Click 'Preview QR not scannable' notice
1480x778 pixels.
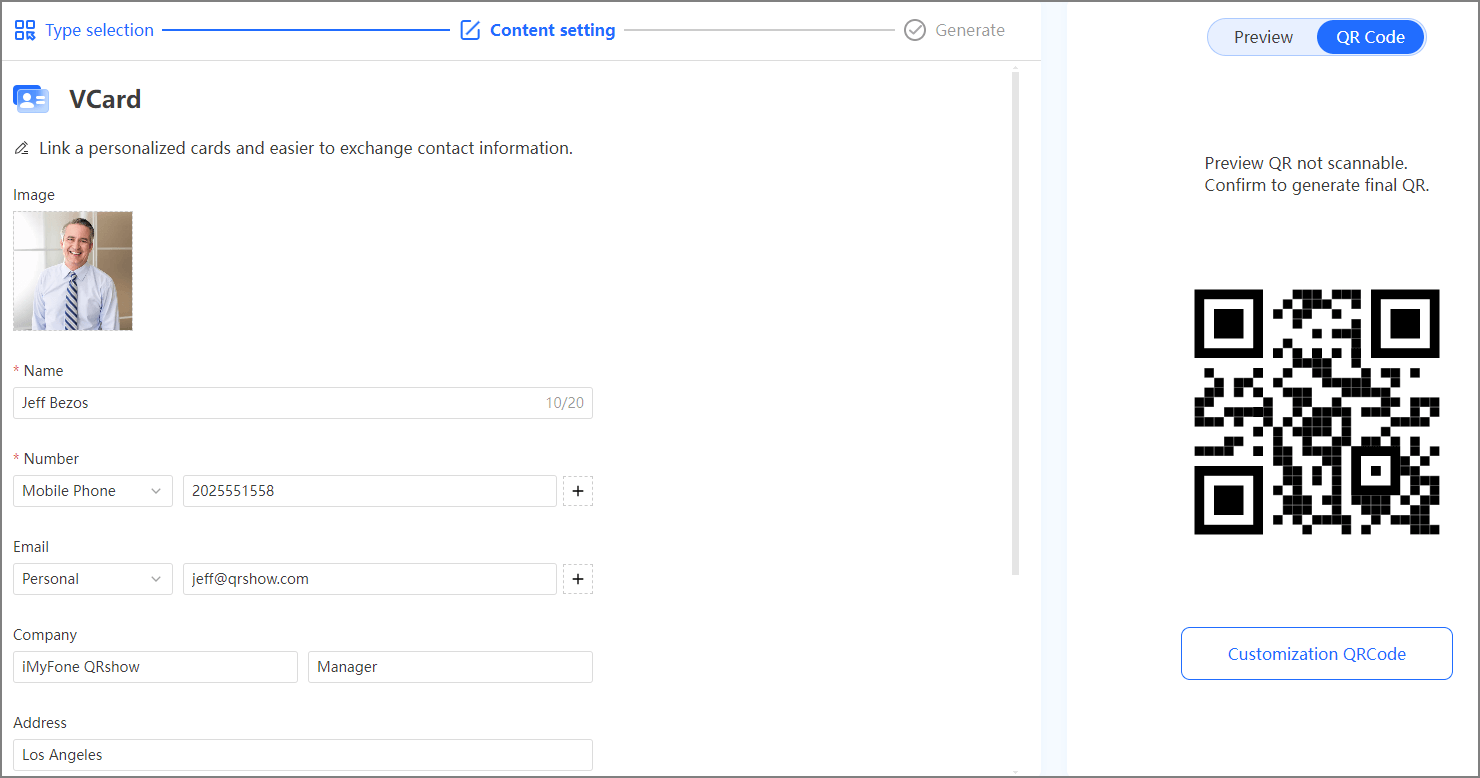(1316, 174)
